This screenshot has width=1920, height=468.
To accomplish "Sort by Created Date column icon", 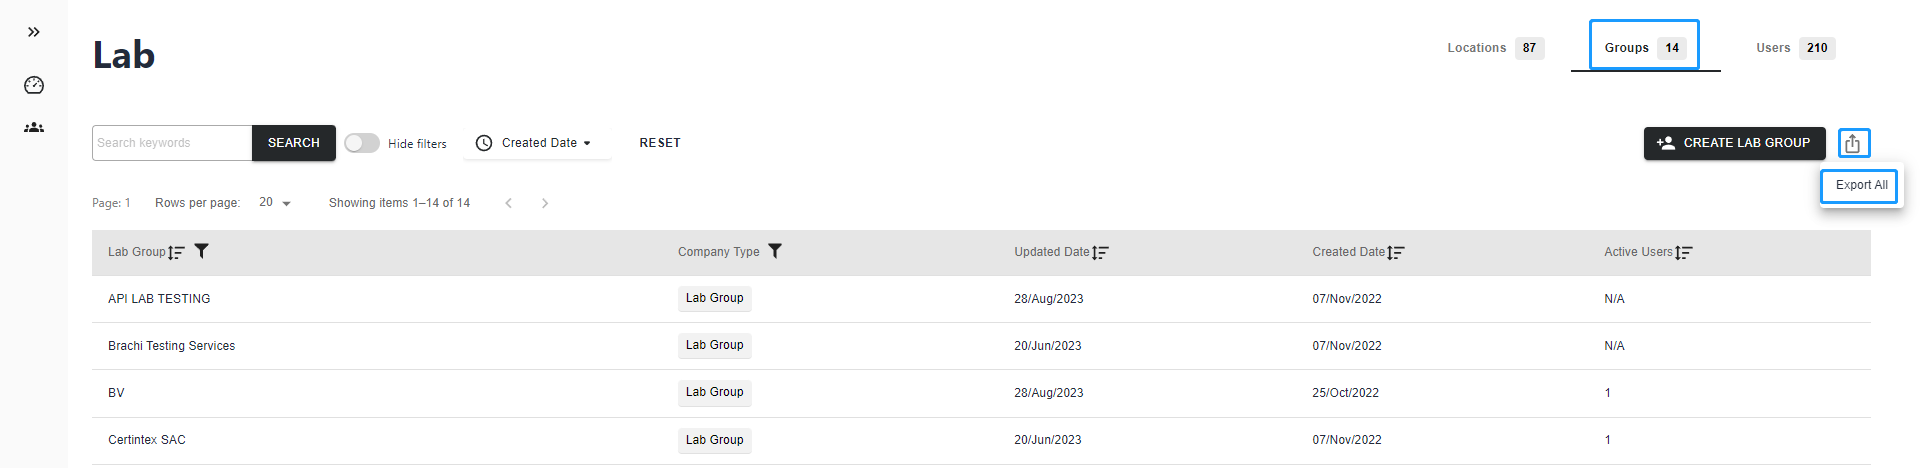I will (x=1396, y=252).
